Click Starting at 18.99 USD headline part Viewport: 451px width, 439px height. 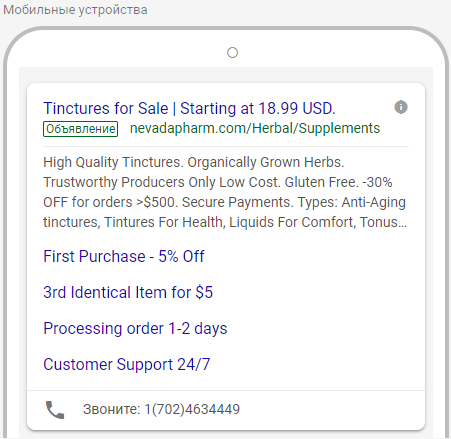258,108
